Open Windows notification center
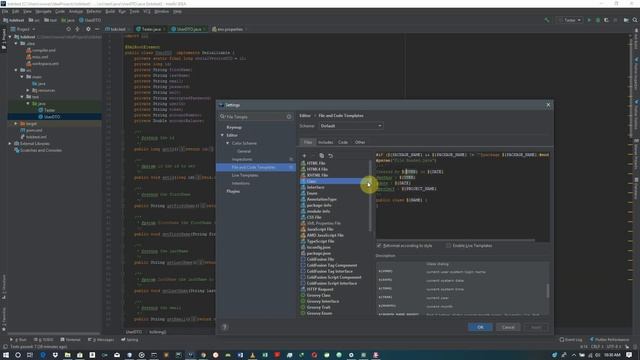The width and height of the screenshot is (640, 360). tap(630, 355)
